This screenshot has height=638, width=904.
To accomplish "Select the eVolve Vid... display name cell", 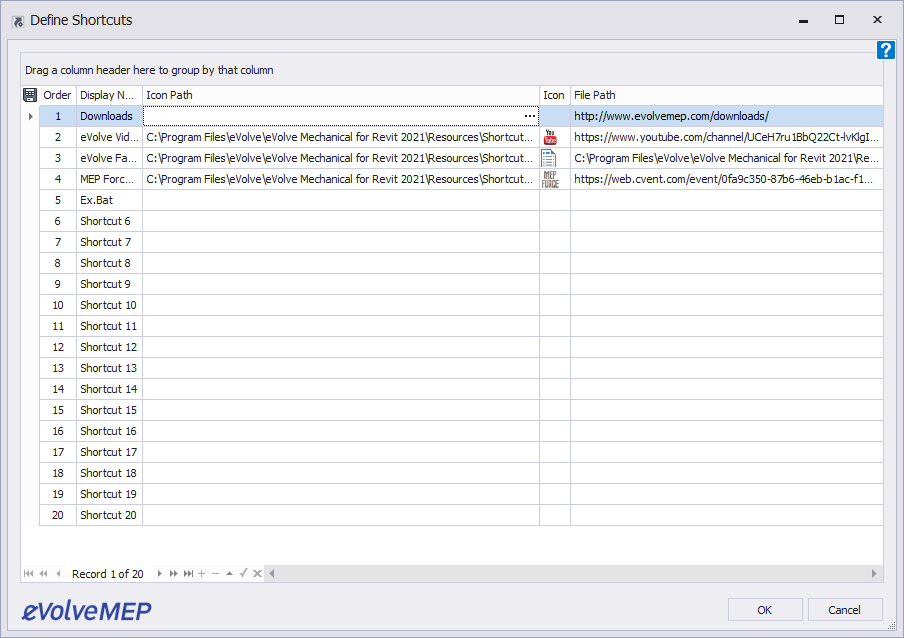I will (109, 137).
